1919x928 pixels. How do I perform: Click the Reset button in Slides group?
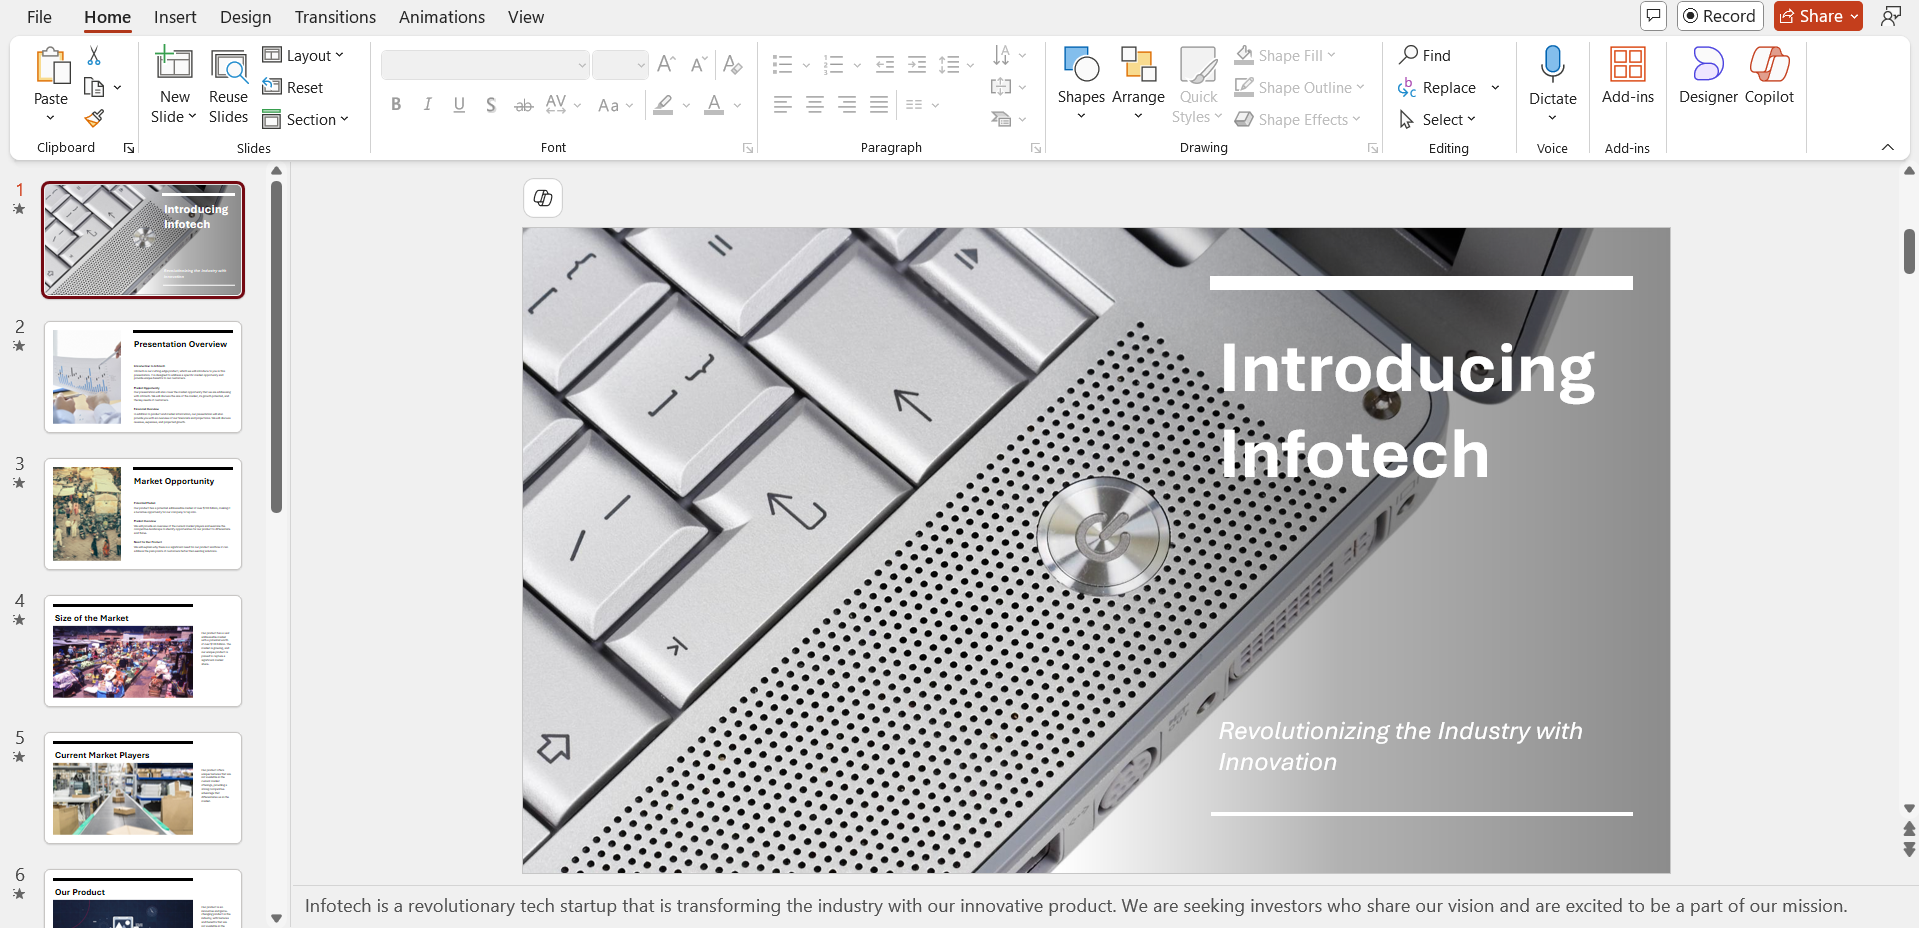(293, 88)
